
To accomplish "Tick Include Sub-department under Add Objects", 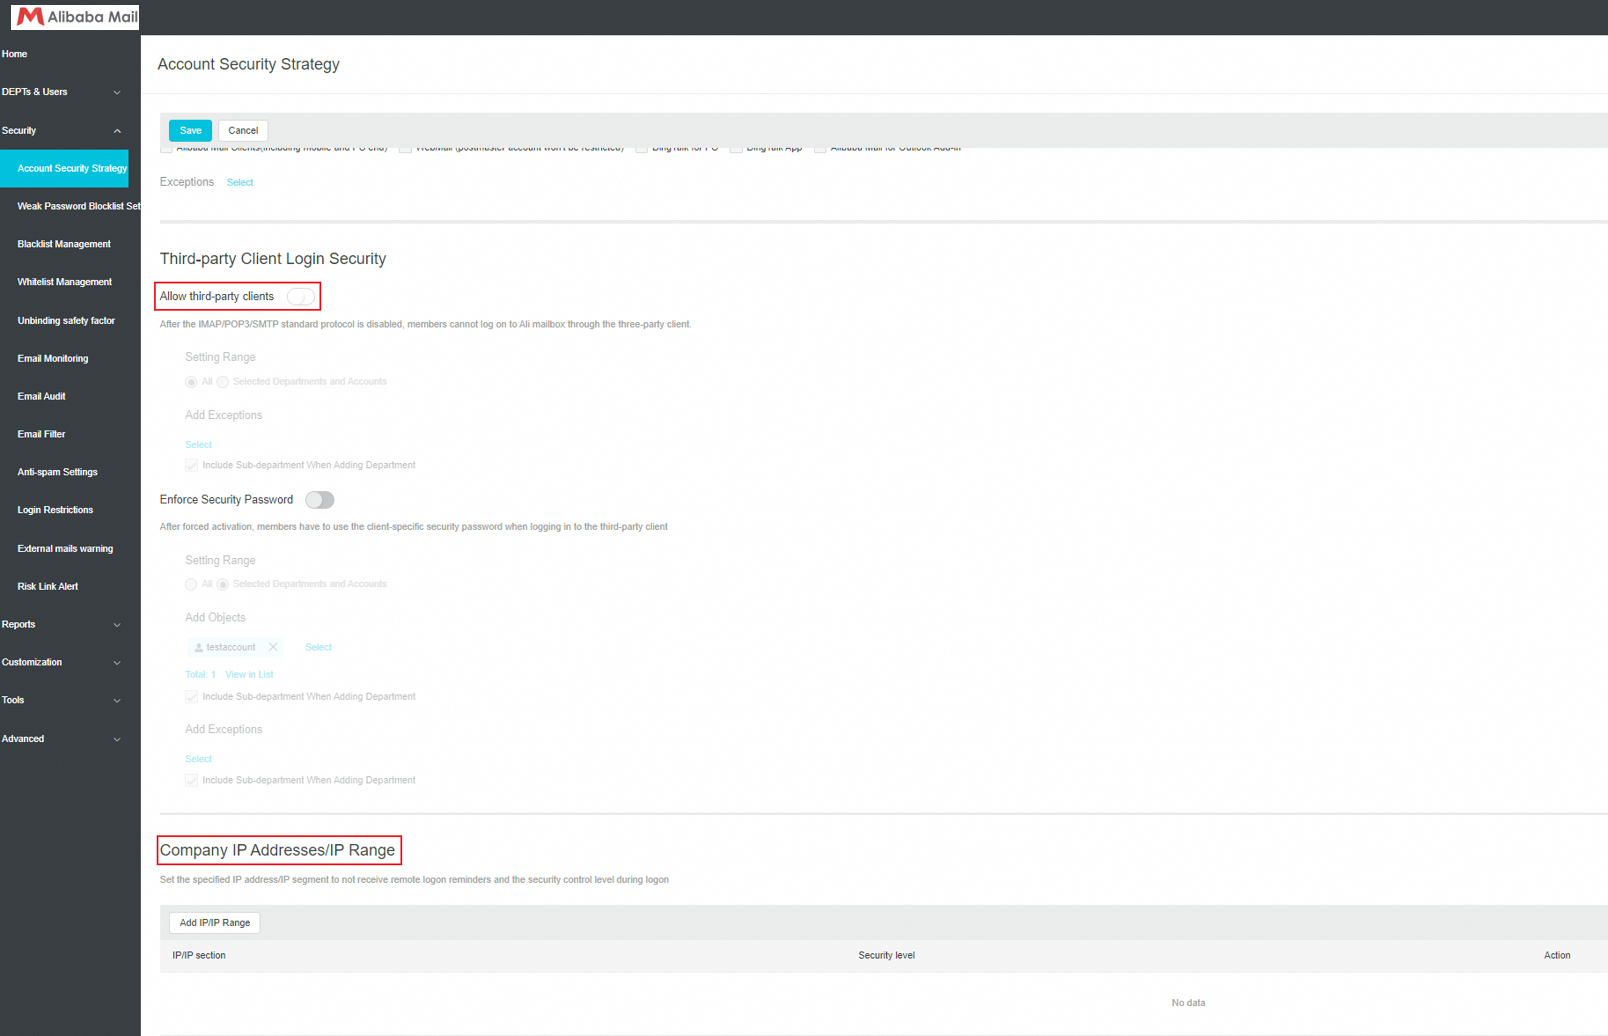I will click(x=191, y=697).
